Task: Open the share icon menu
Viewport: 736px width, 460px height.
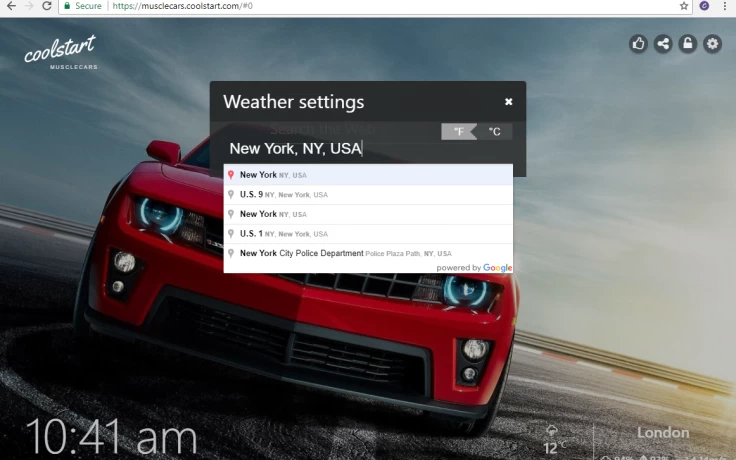Action: tap(663, 43)
